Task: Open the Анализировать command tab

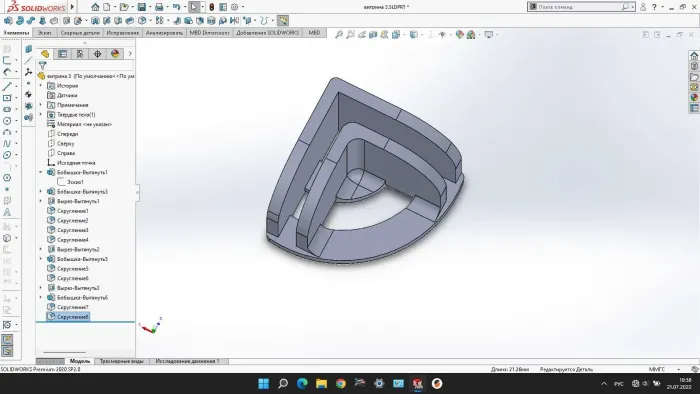Action: [164, 33]
